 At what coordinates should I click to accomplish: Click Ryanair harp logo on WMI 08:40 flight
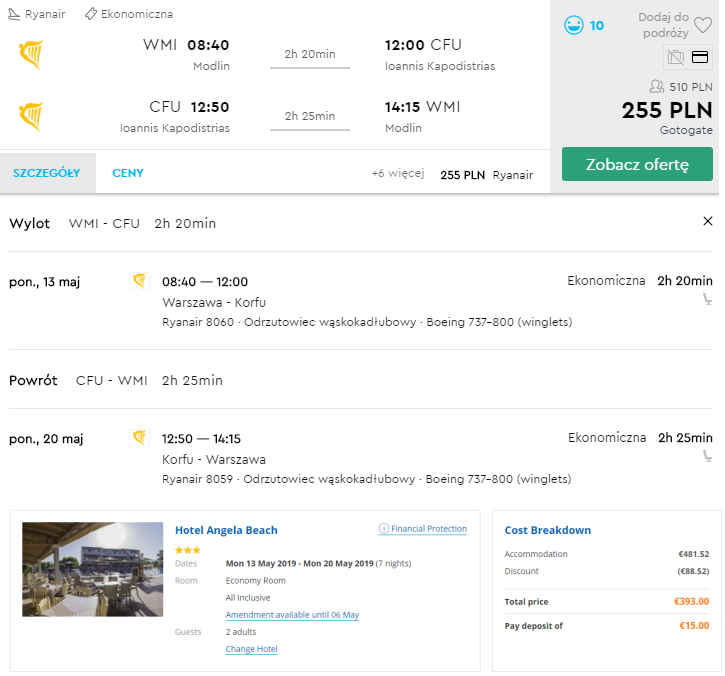click(x=31, y=55)
